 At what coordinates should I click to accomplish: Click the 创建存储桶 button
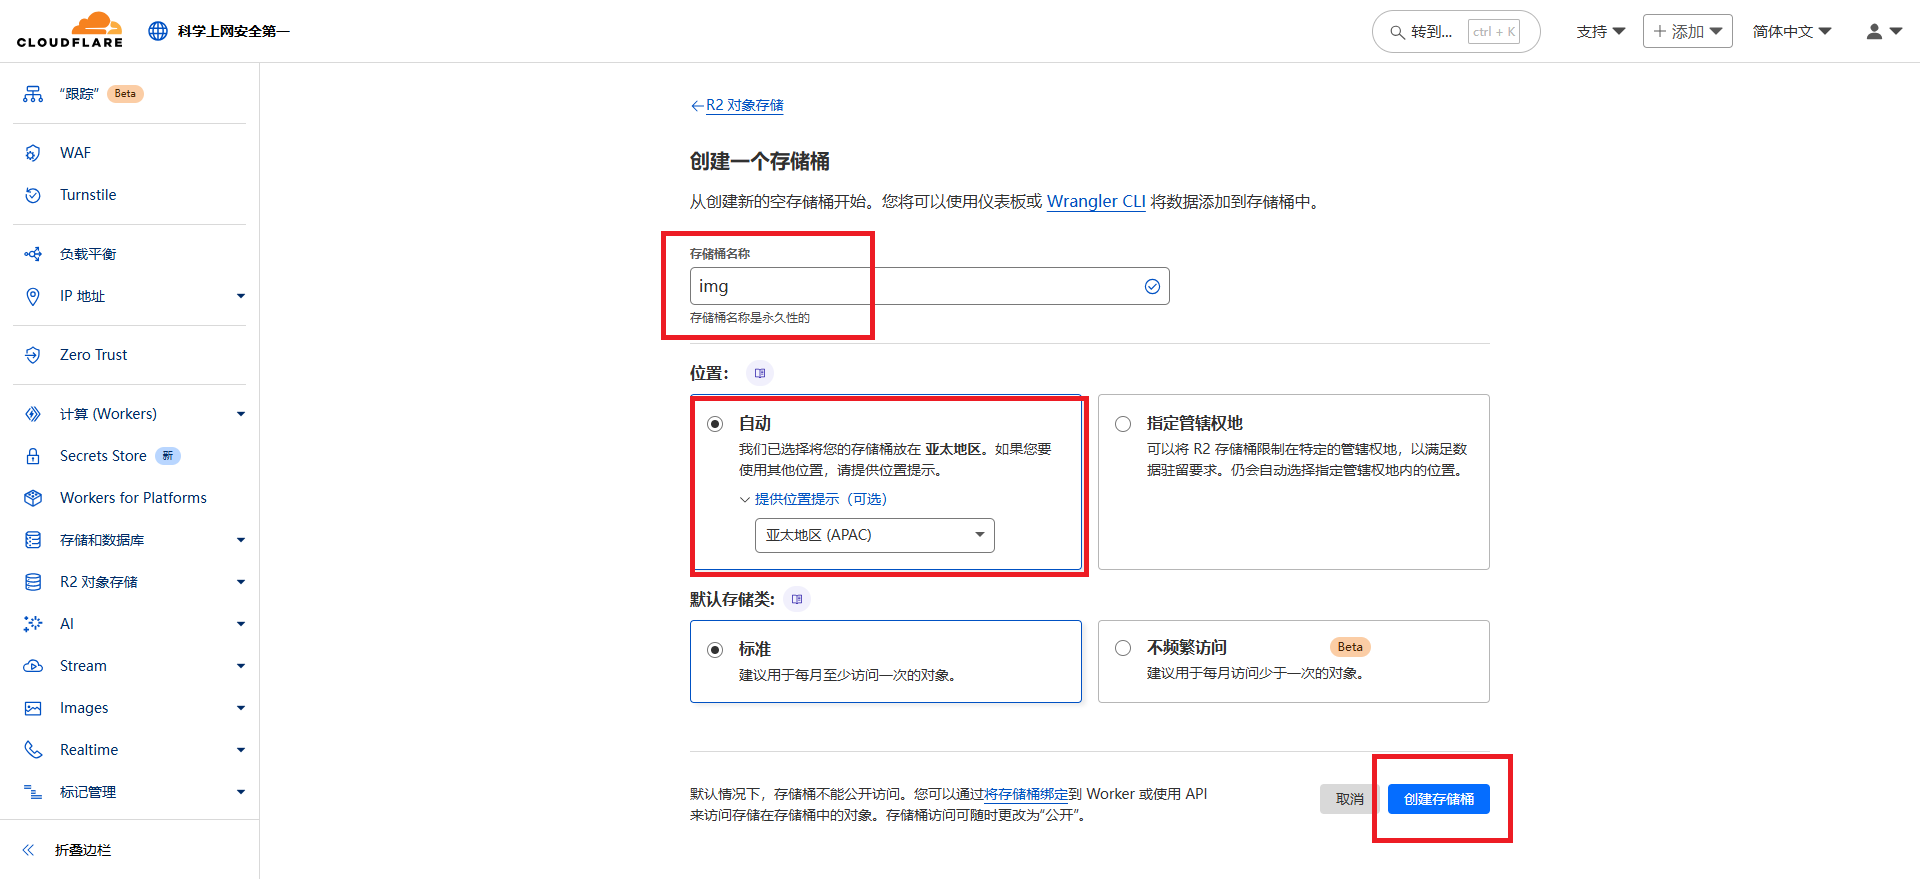1438,799
